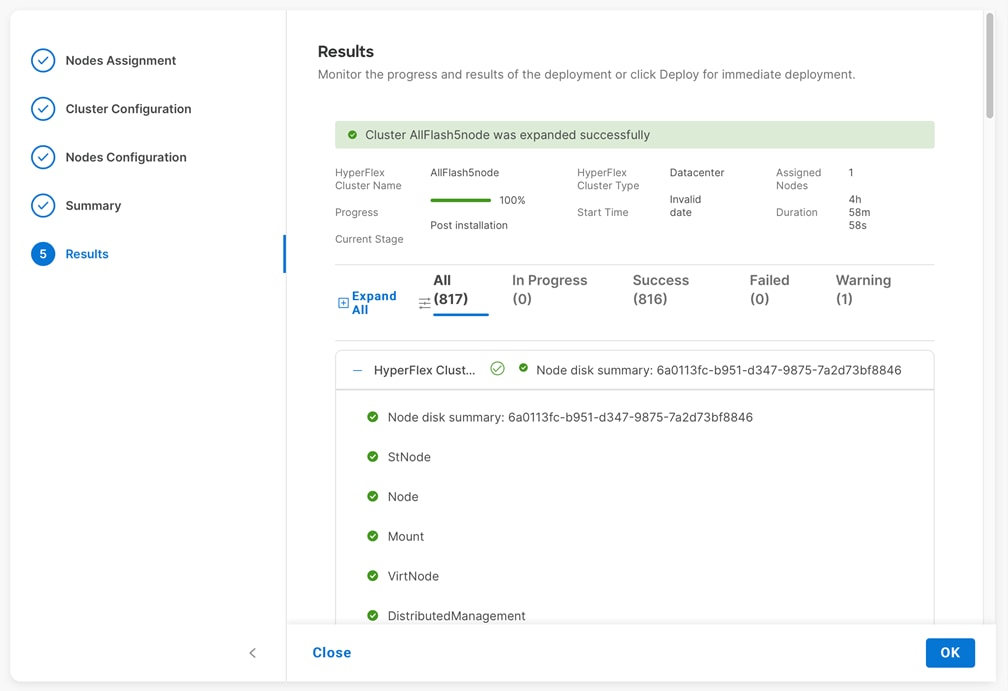Collapse the sidebar with the left chevron

(x=253, y=653)
